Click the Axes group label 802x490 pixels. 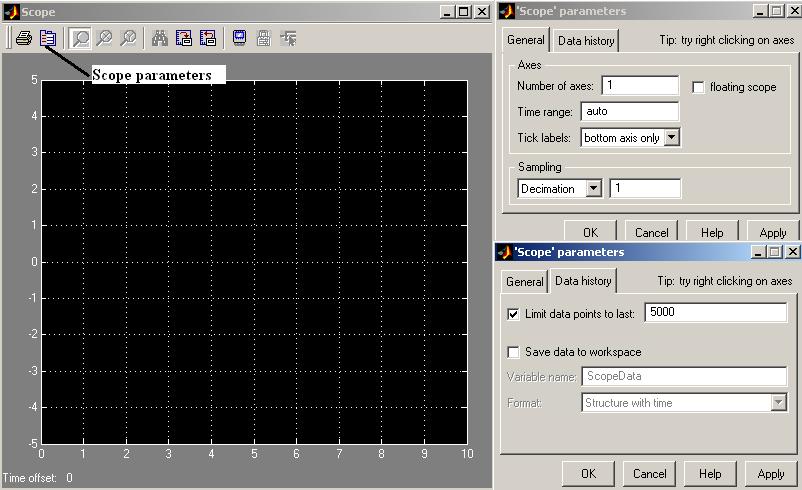point(529,65)
